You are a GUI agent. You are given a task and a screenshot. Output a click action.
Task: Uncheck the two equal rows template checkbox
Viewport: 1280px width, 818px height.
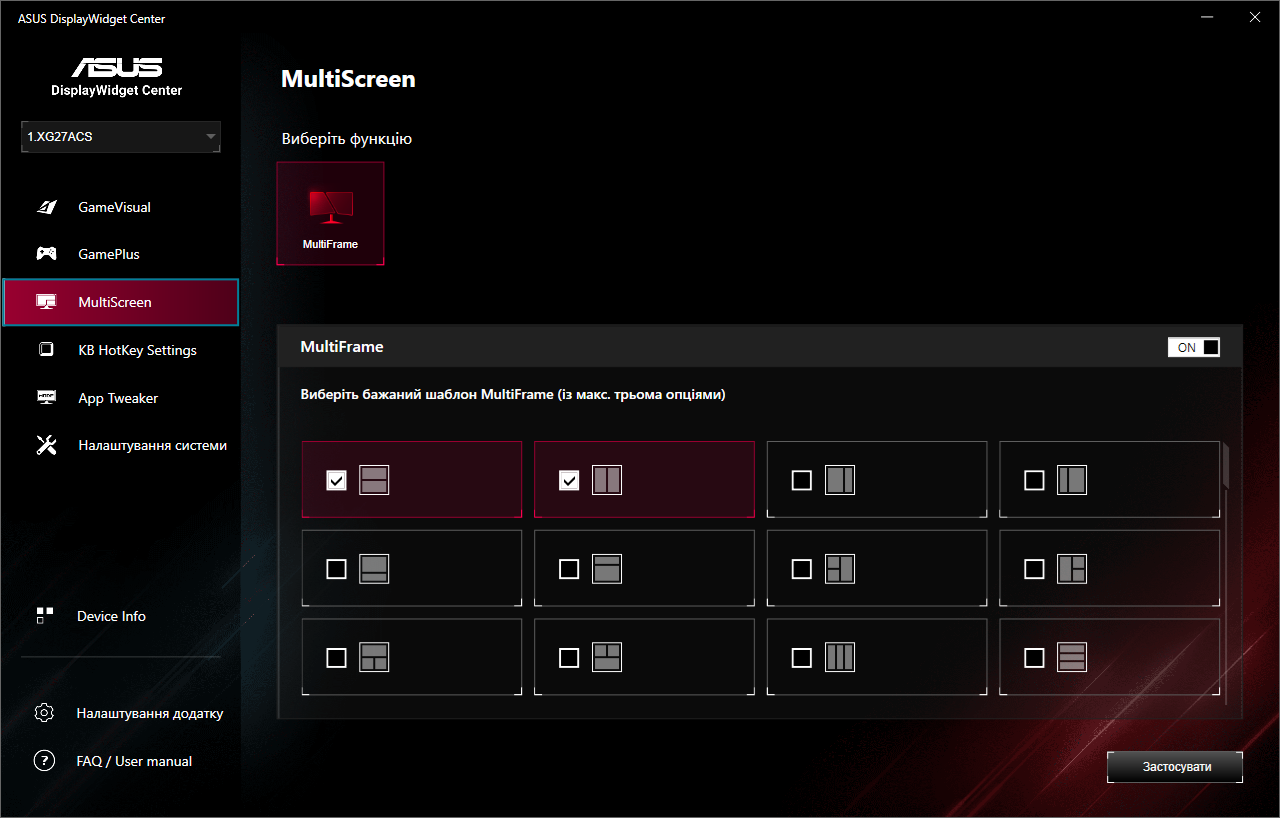click(x=337, y=481)
